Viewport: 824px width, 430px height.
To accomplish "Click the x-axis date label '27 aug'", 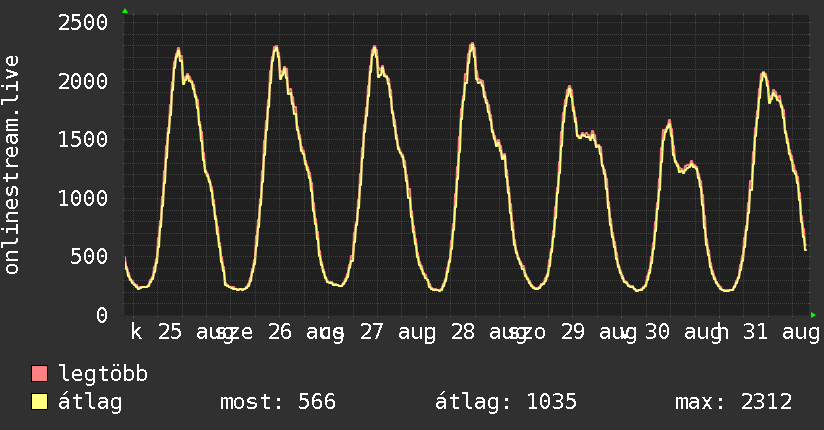I will (398, 332).
